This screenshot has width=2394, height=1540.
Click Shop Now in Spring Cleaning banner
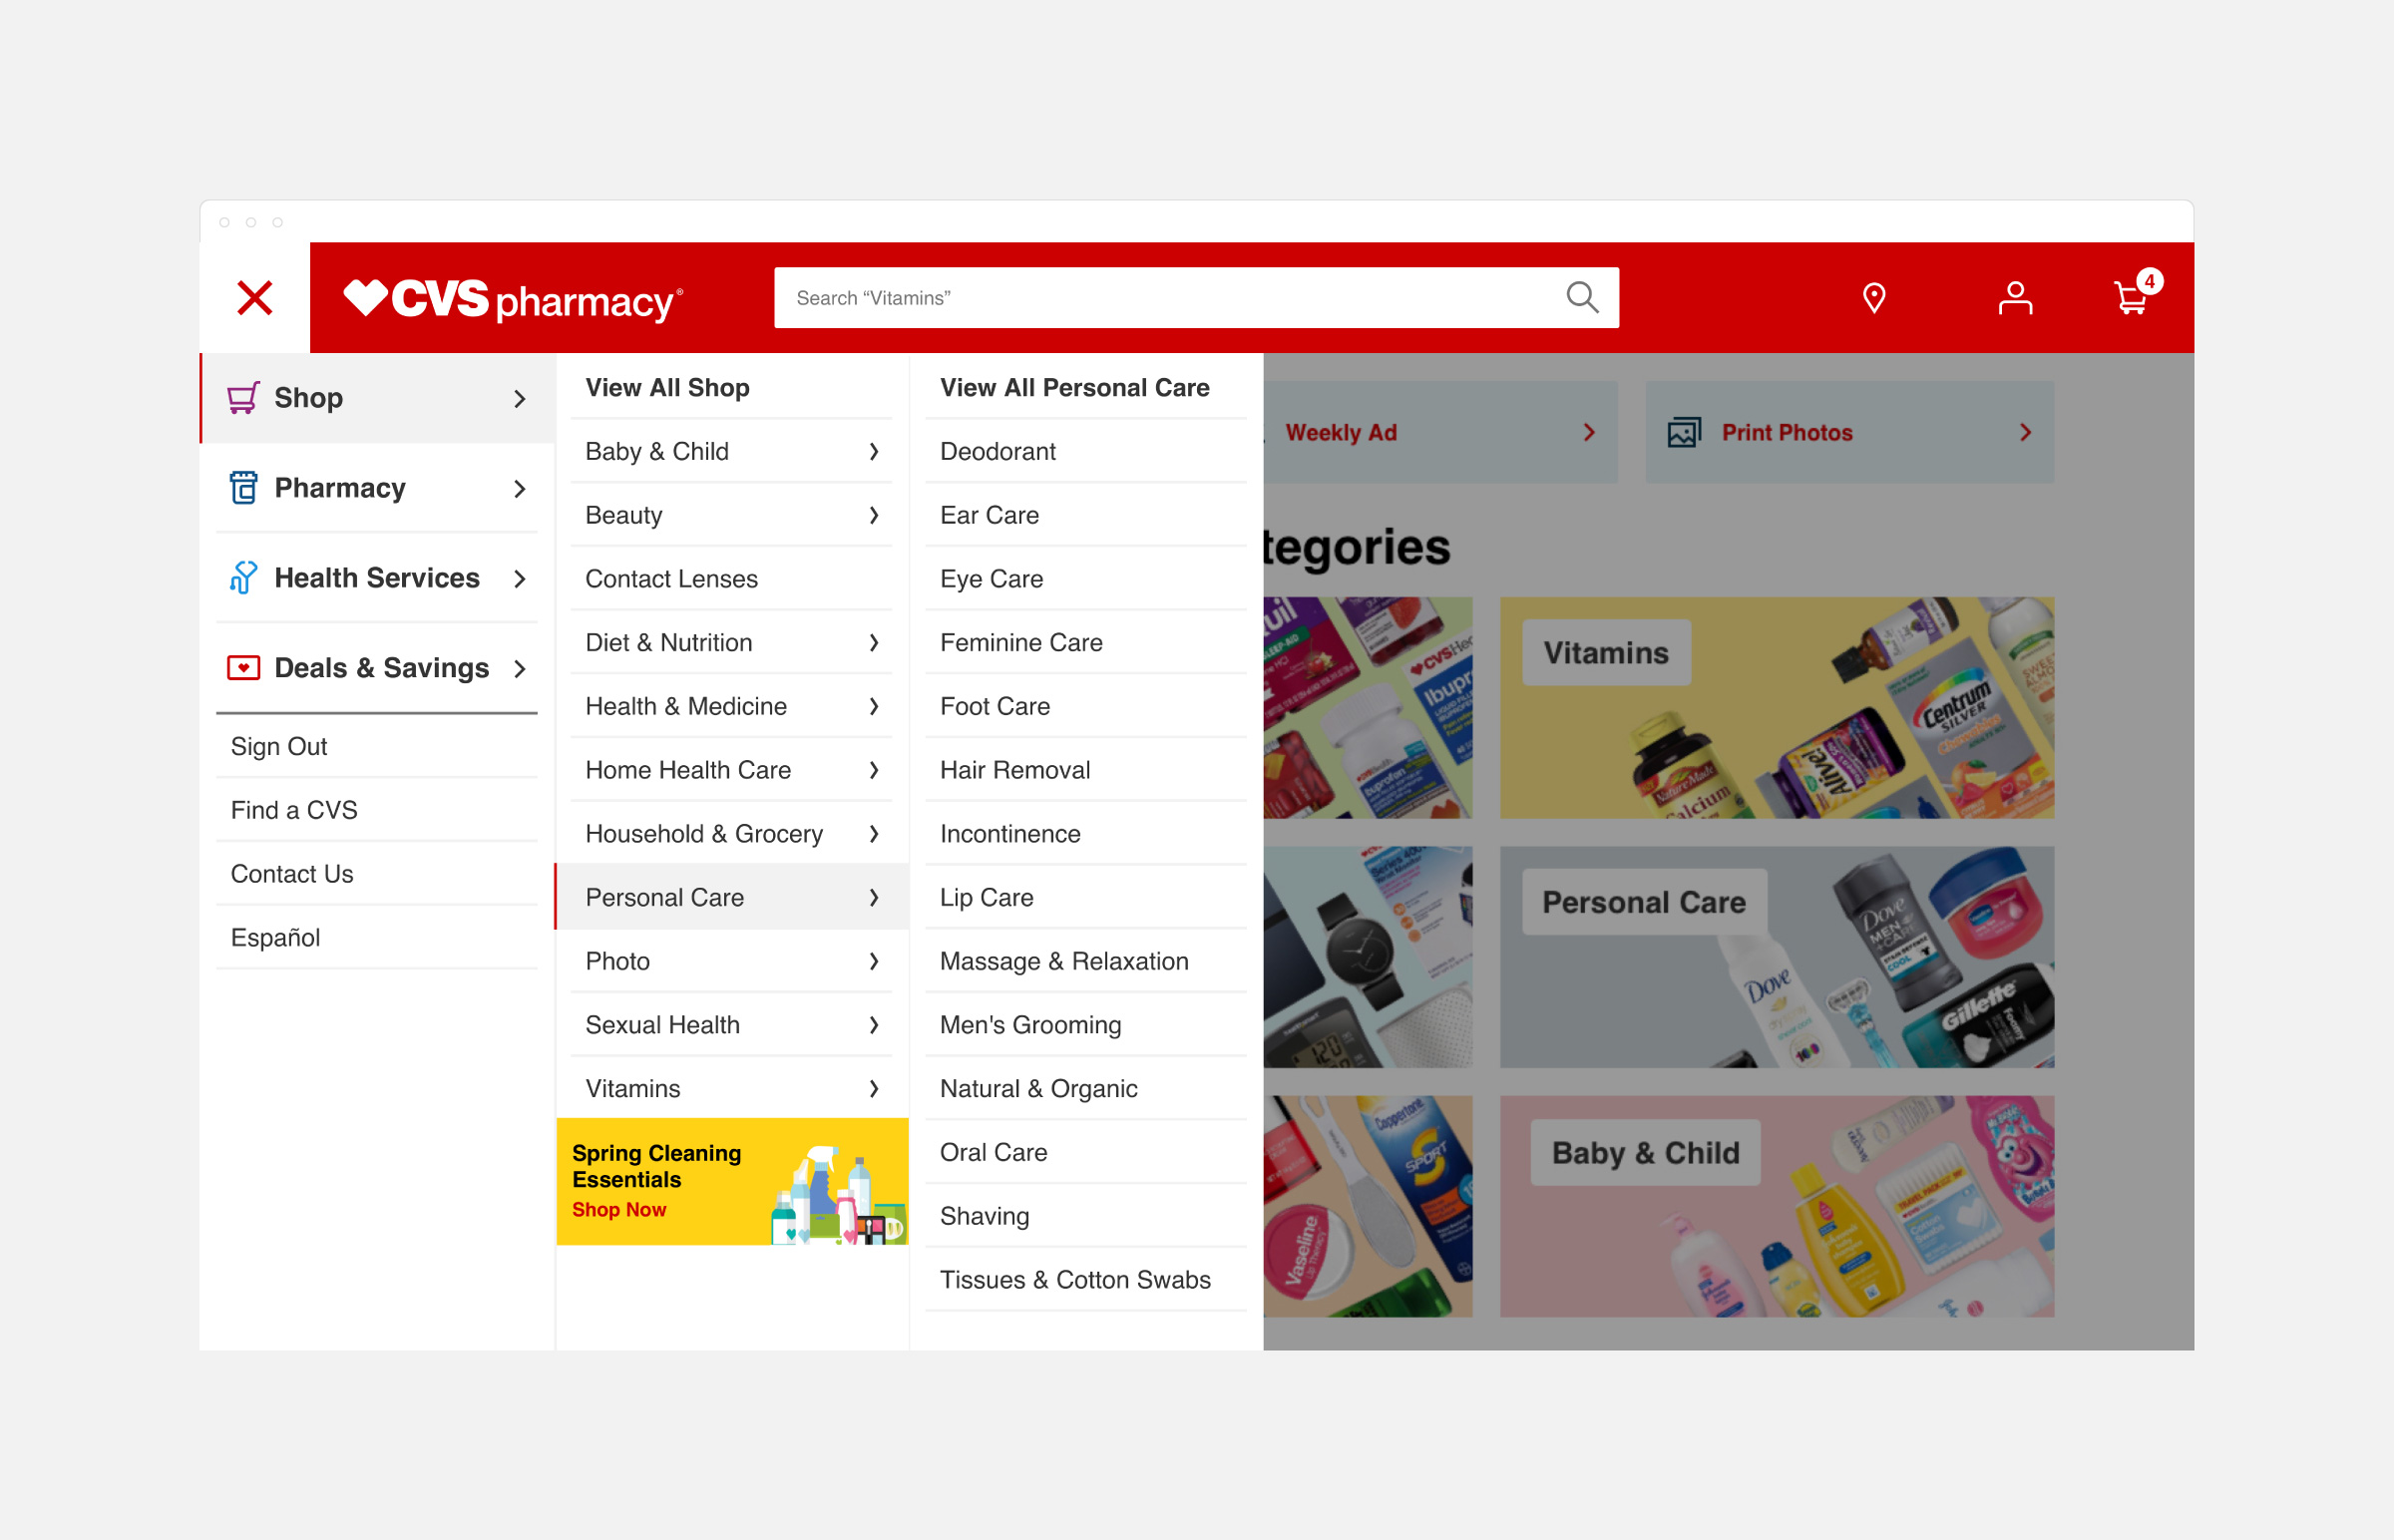click(619, 1210)
